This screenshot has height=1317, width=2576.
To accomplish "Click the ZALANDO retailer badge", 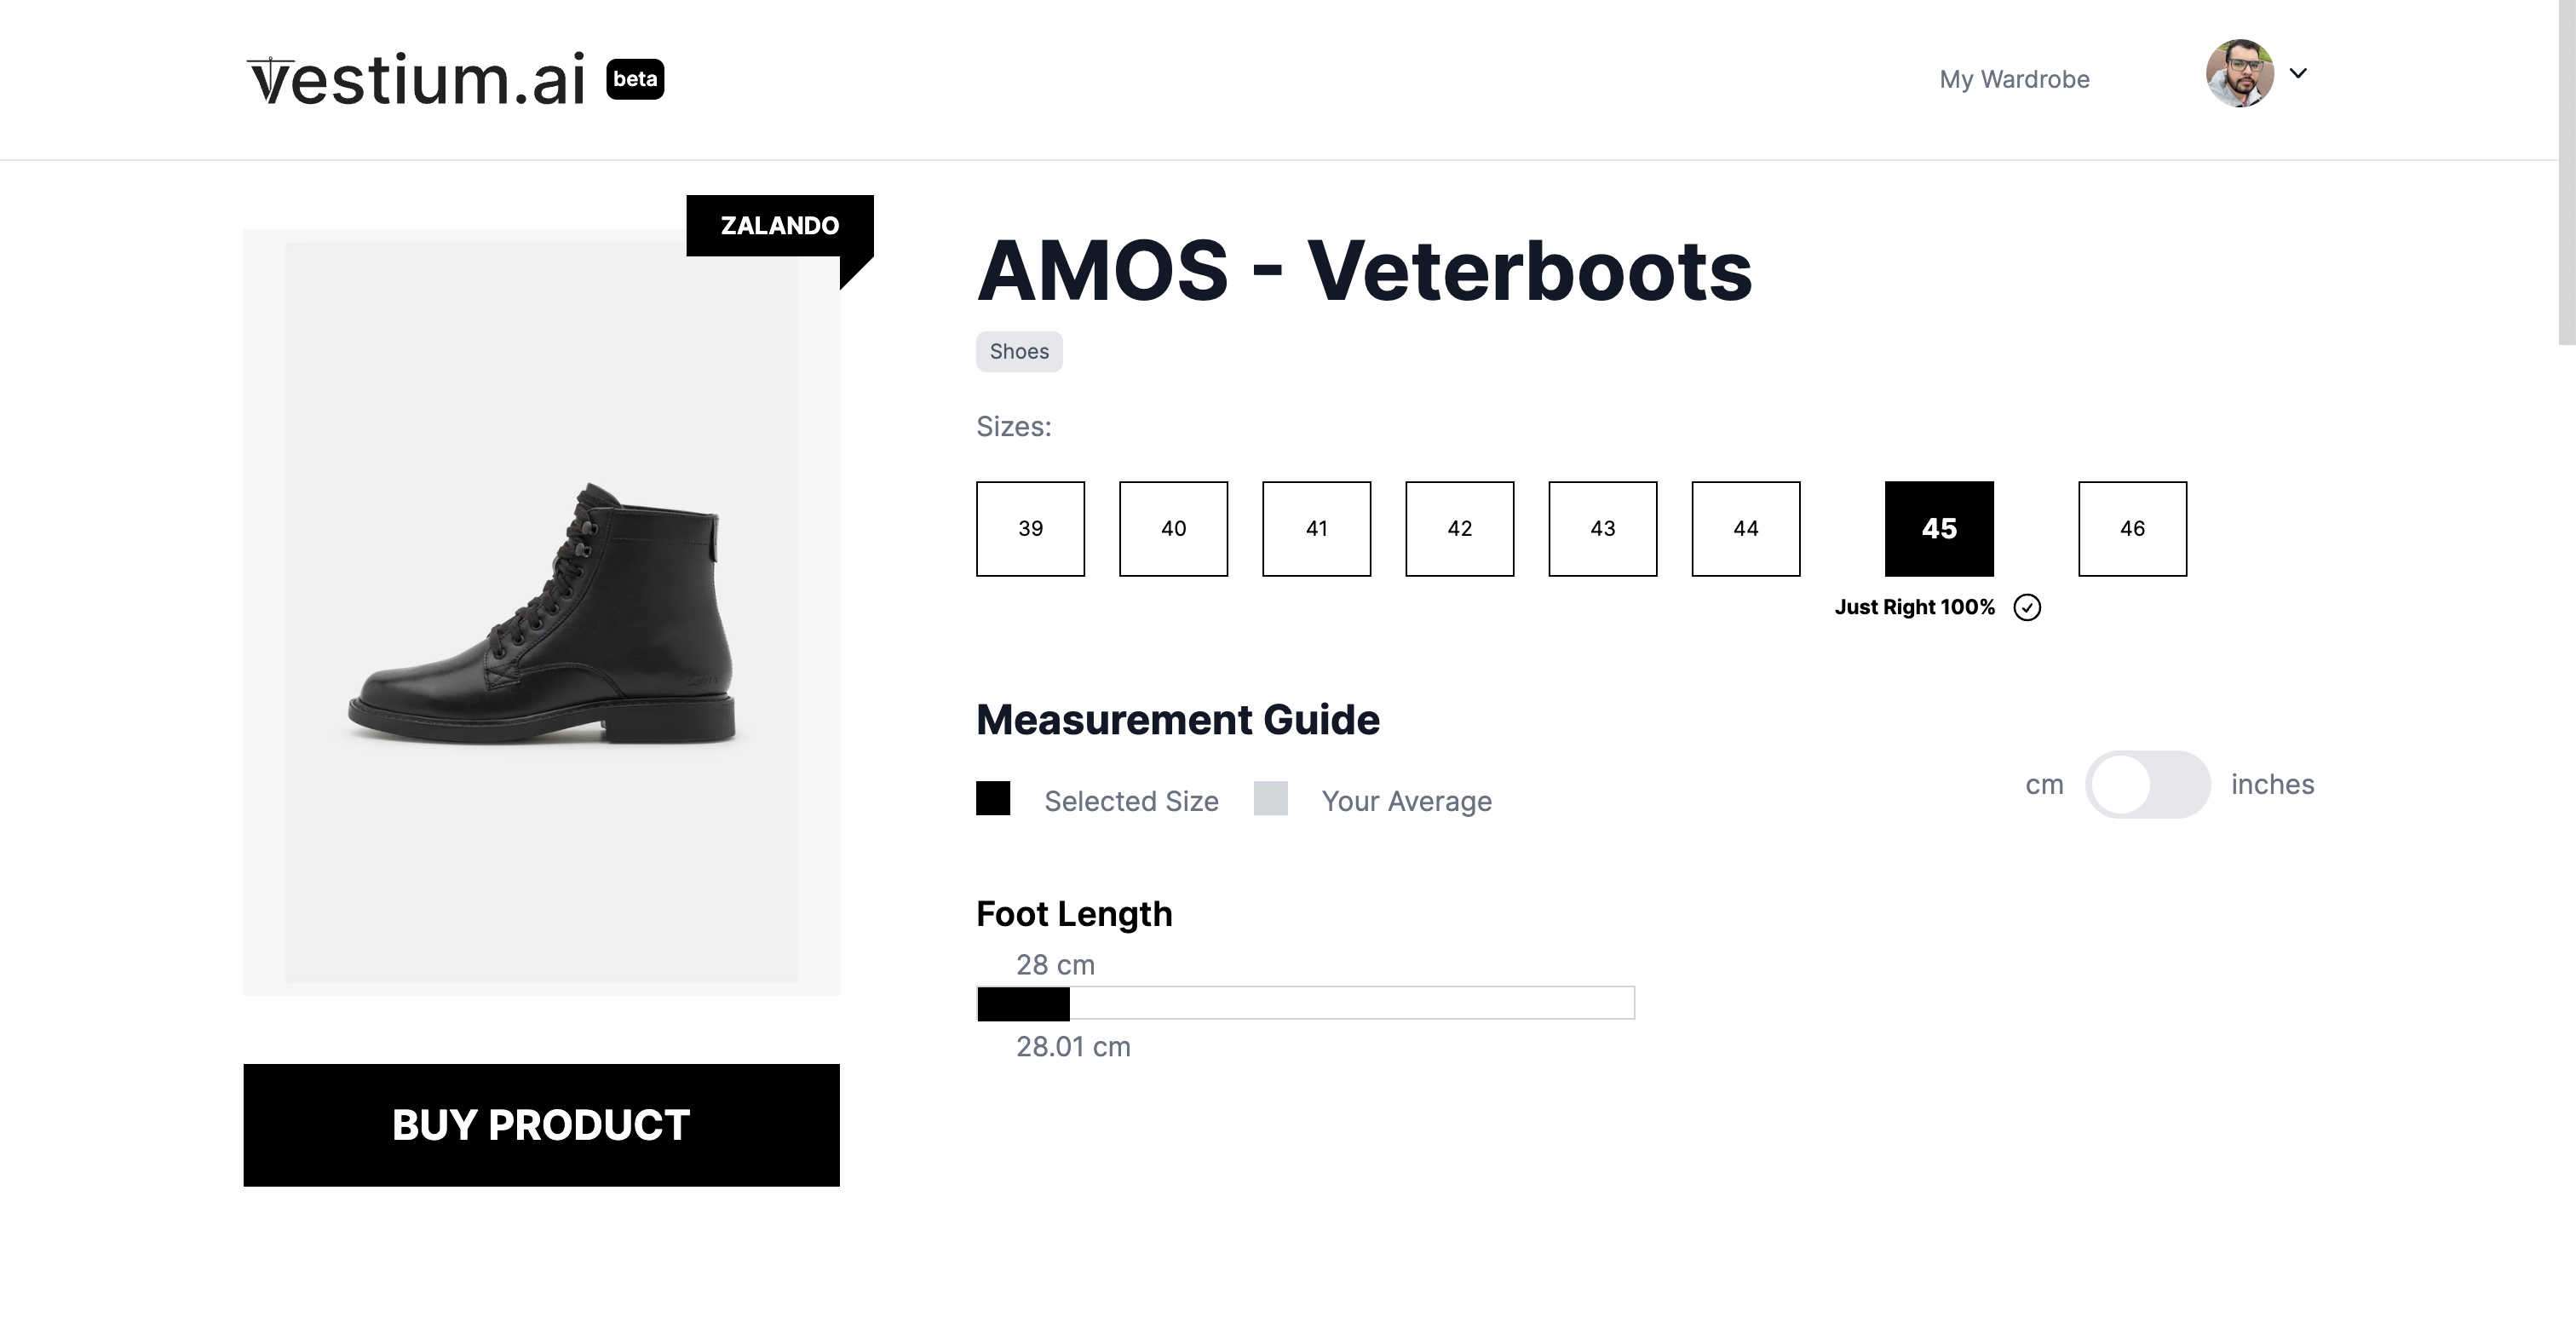I will 779,225.
